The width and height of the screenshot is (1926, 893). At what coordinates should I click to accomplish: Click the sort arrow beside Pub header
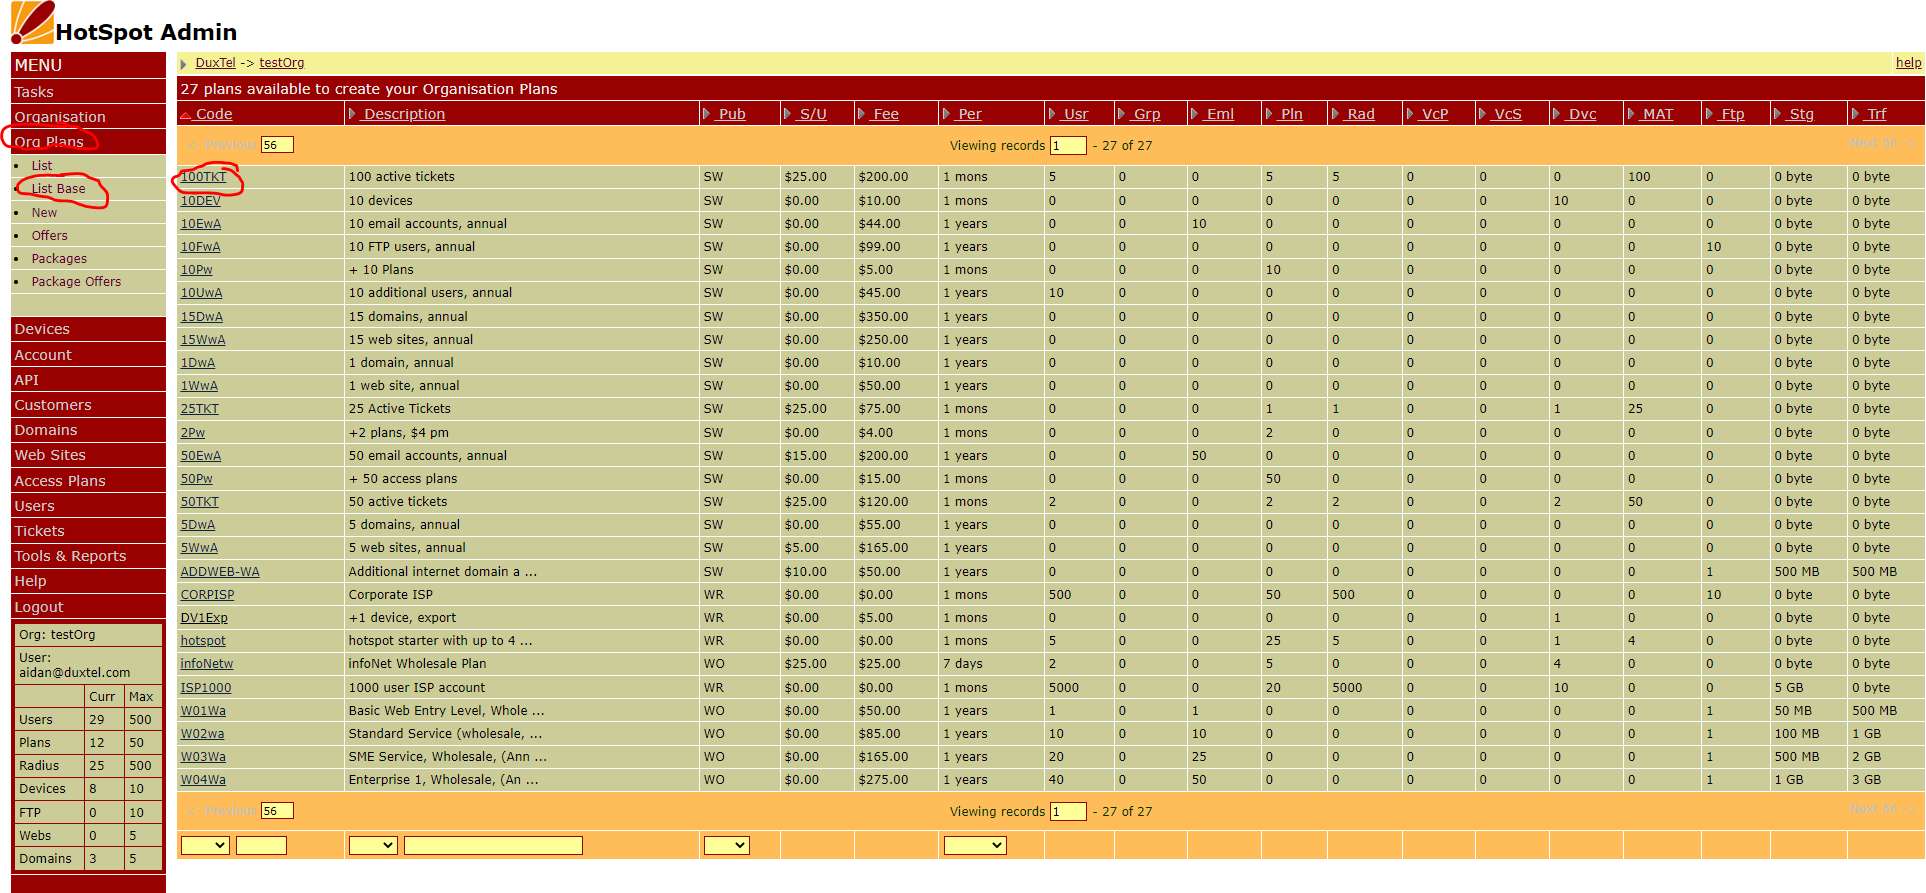pyautogui.click(x=707, y=114)
